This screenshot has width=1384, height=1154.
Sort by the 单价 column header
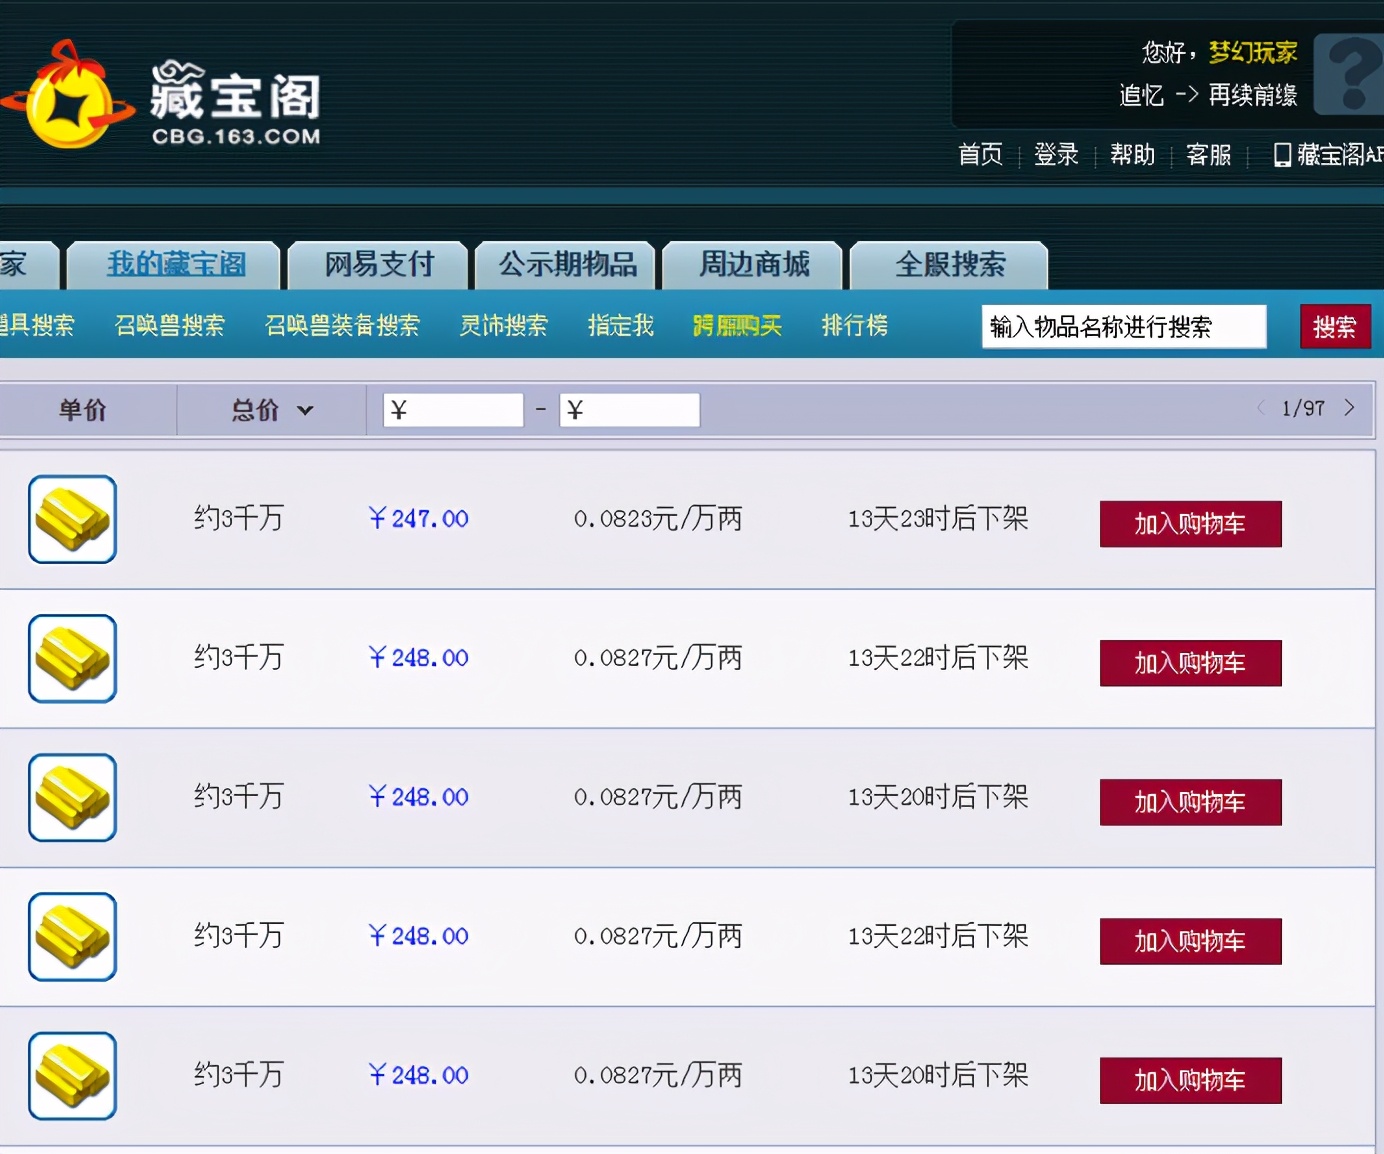(x=82, y=410)
